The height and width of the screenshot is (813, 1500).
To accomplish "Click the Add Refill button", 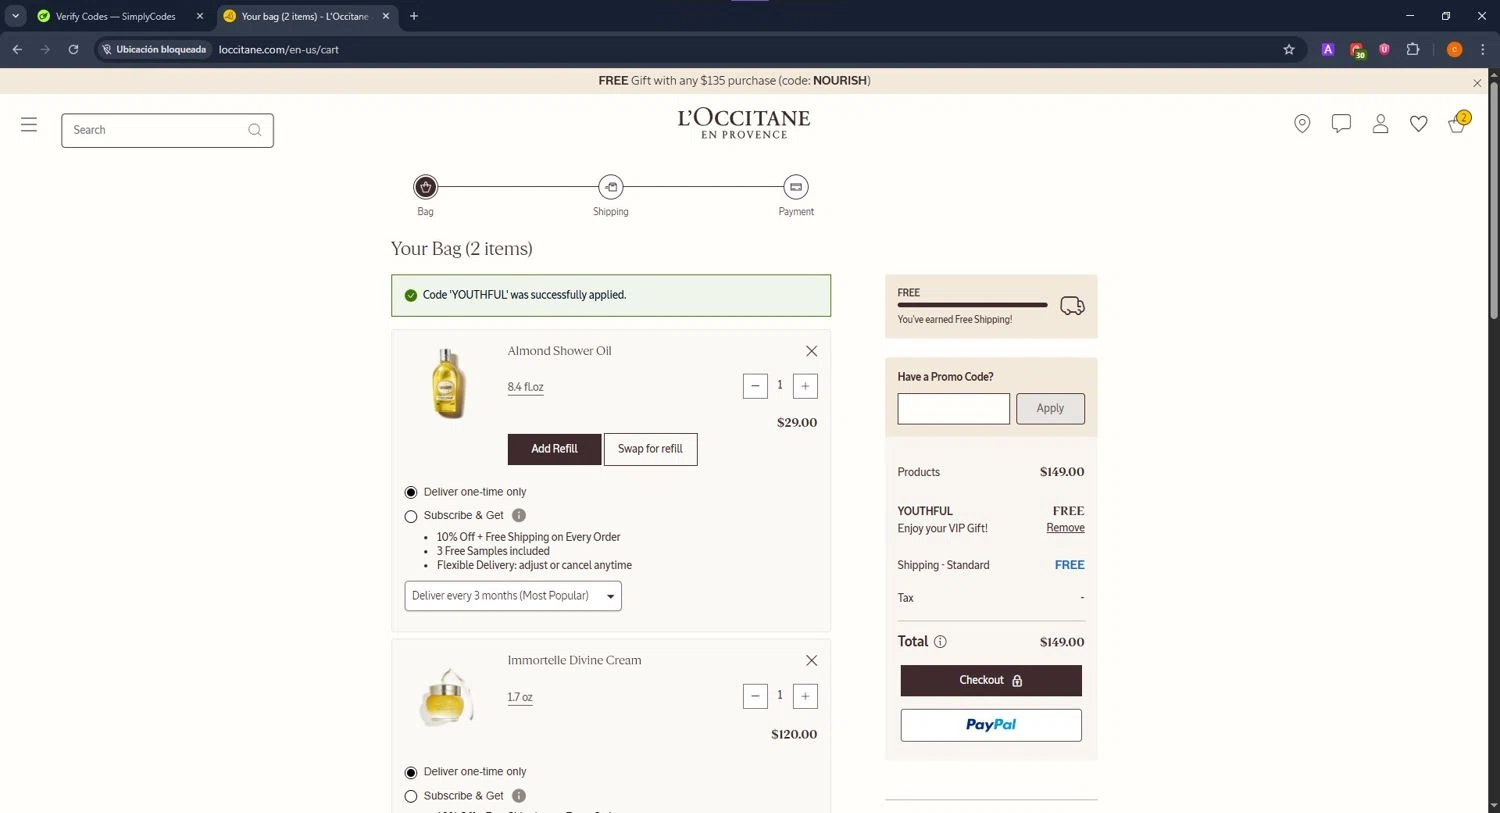I will tap(555, 449).
